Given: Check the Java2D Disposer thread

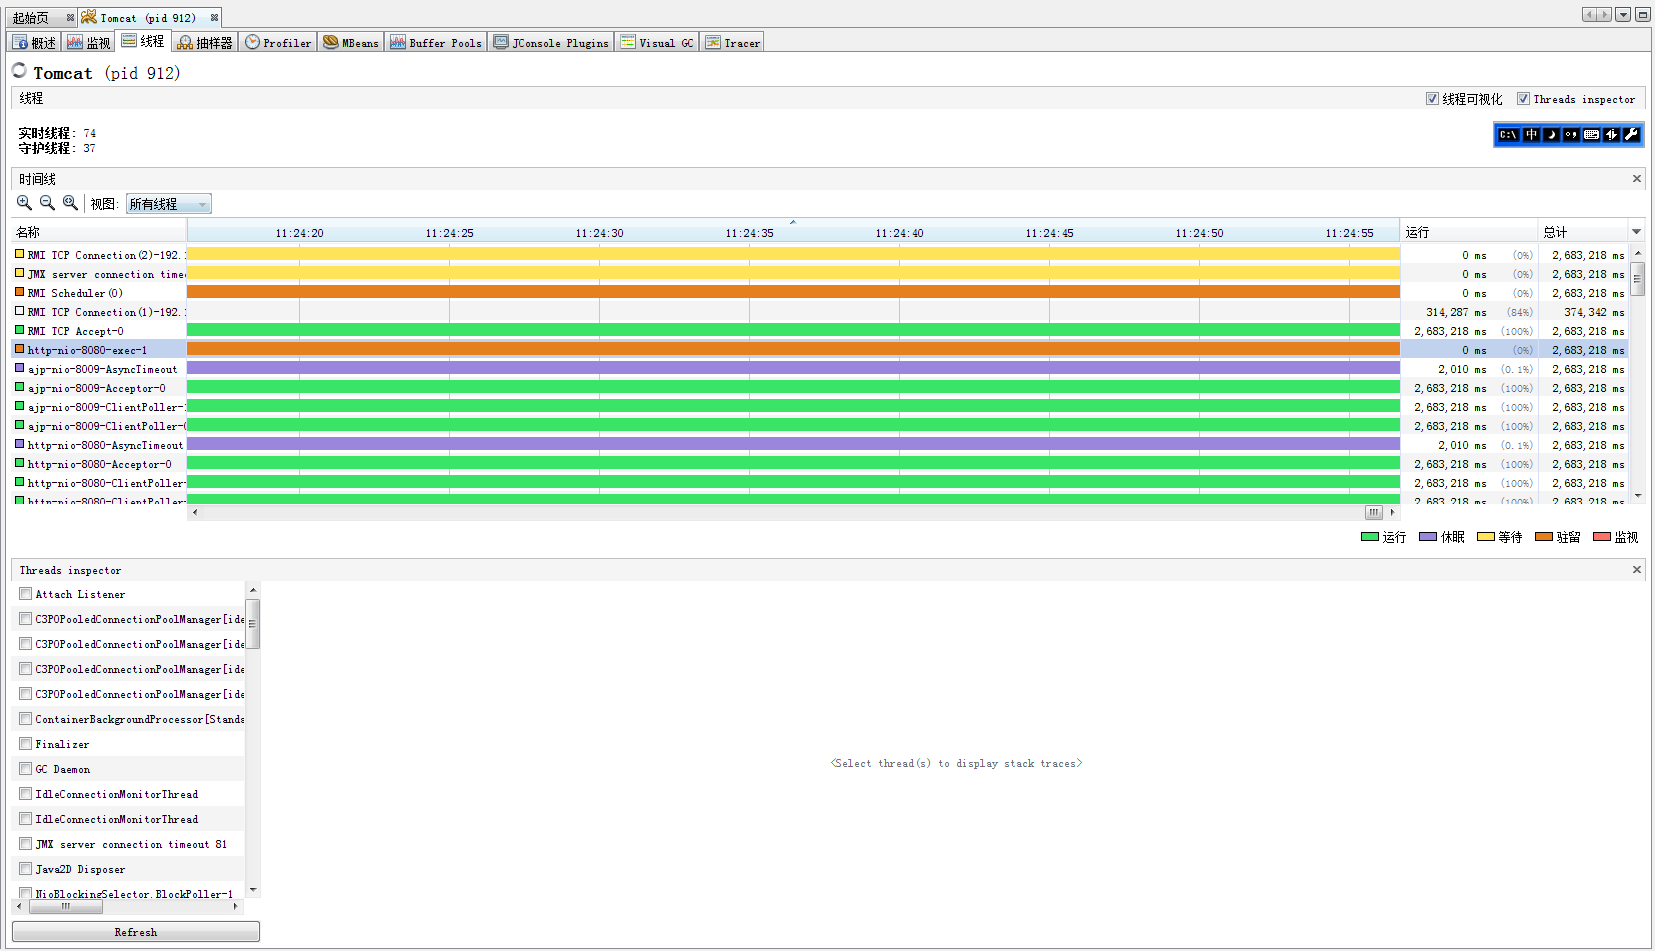Looking at the screenshot, I should [26, 869].
